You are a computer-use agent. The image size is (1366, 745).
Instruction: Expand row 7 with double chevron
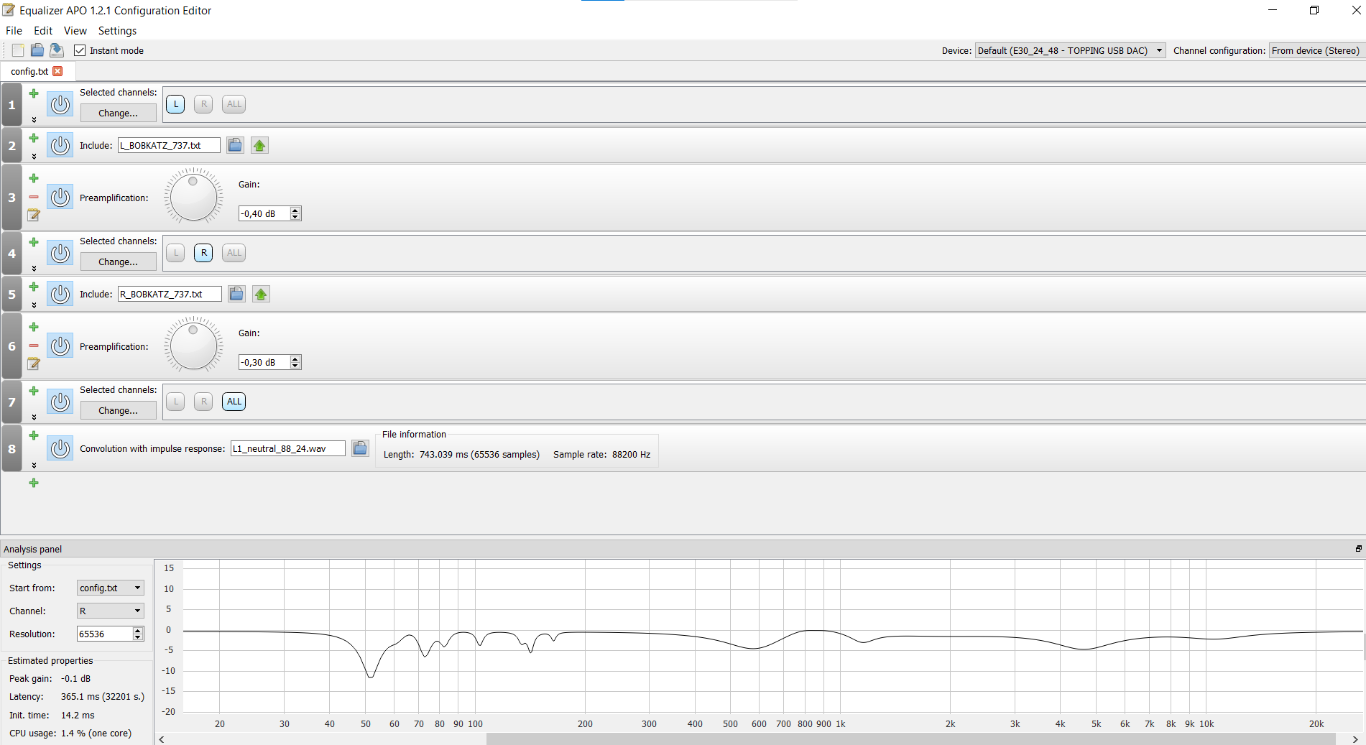point(33,417)
